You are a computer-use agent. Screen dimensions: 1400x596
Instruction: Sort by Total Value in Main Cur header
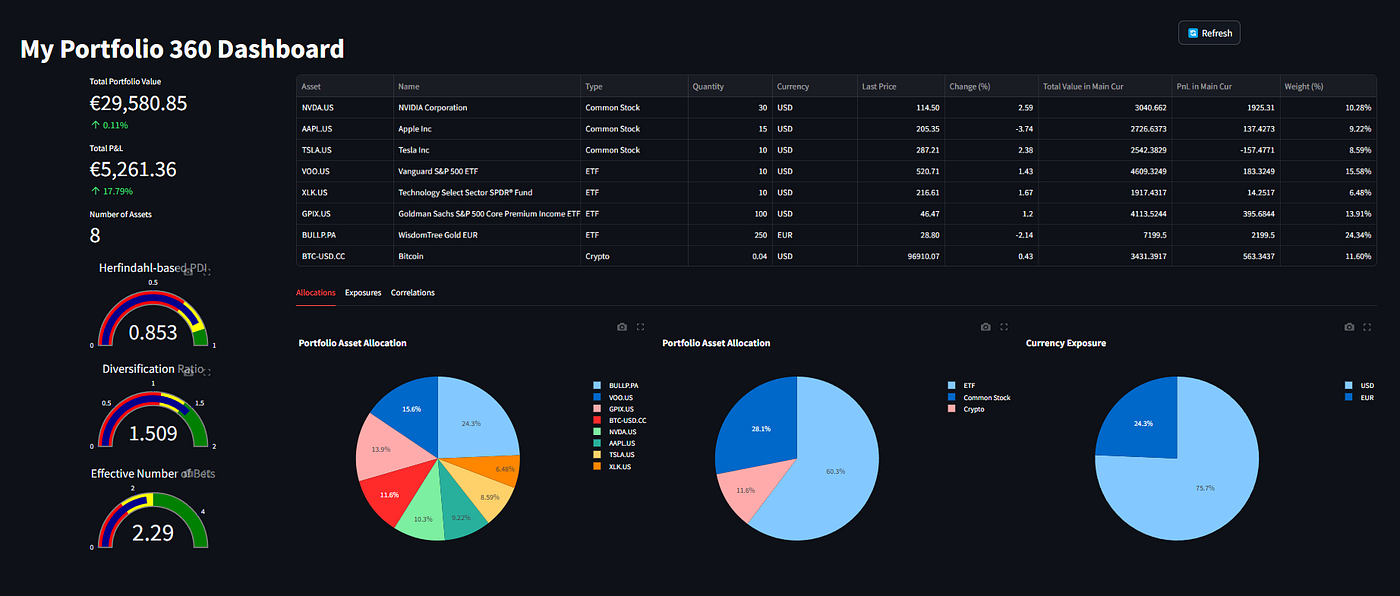1105,86
